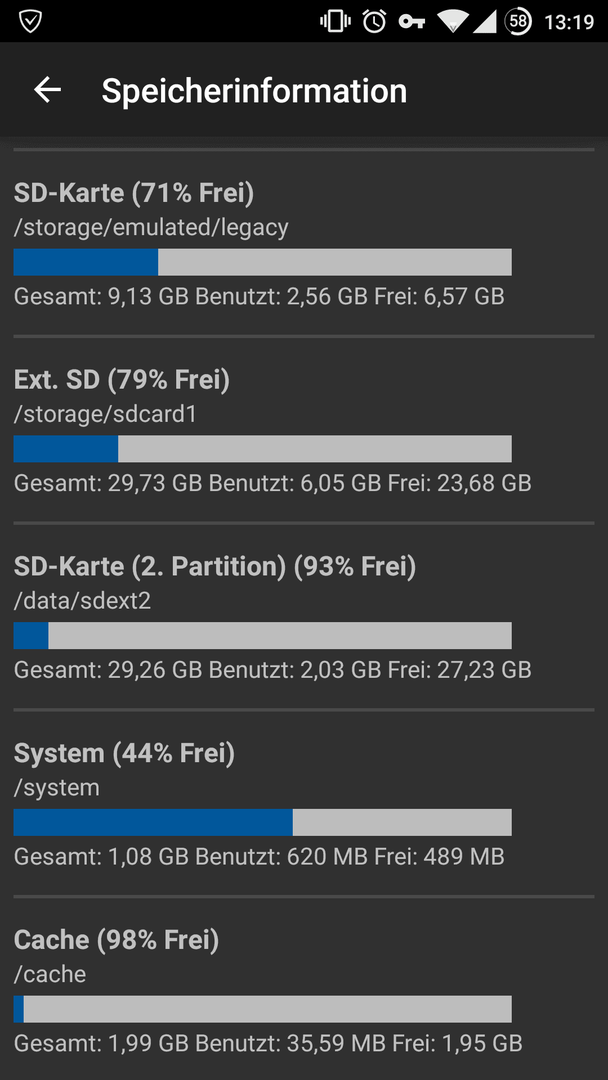
Task: Click the /cache usage bar
Action: (262, 1009)
